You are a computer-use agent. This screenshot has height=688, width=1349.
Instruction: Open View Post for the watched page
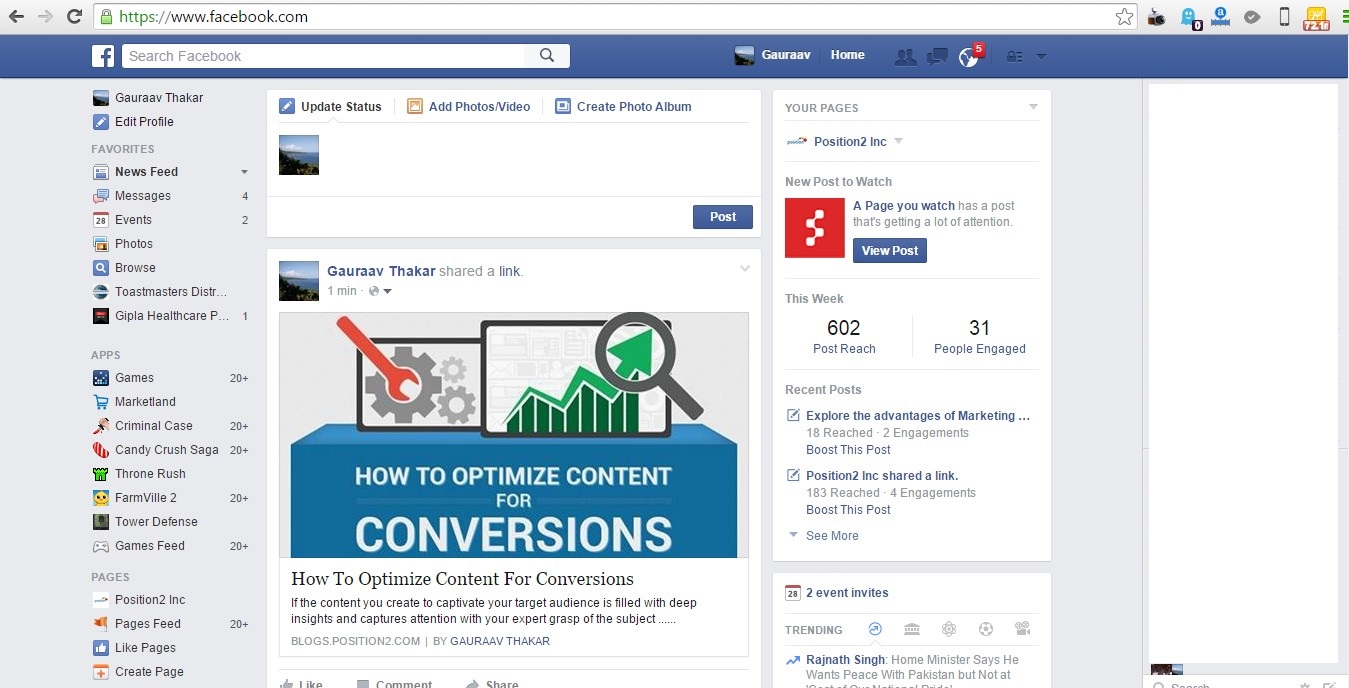pos(888,251)
